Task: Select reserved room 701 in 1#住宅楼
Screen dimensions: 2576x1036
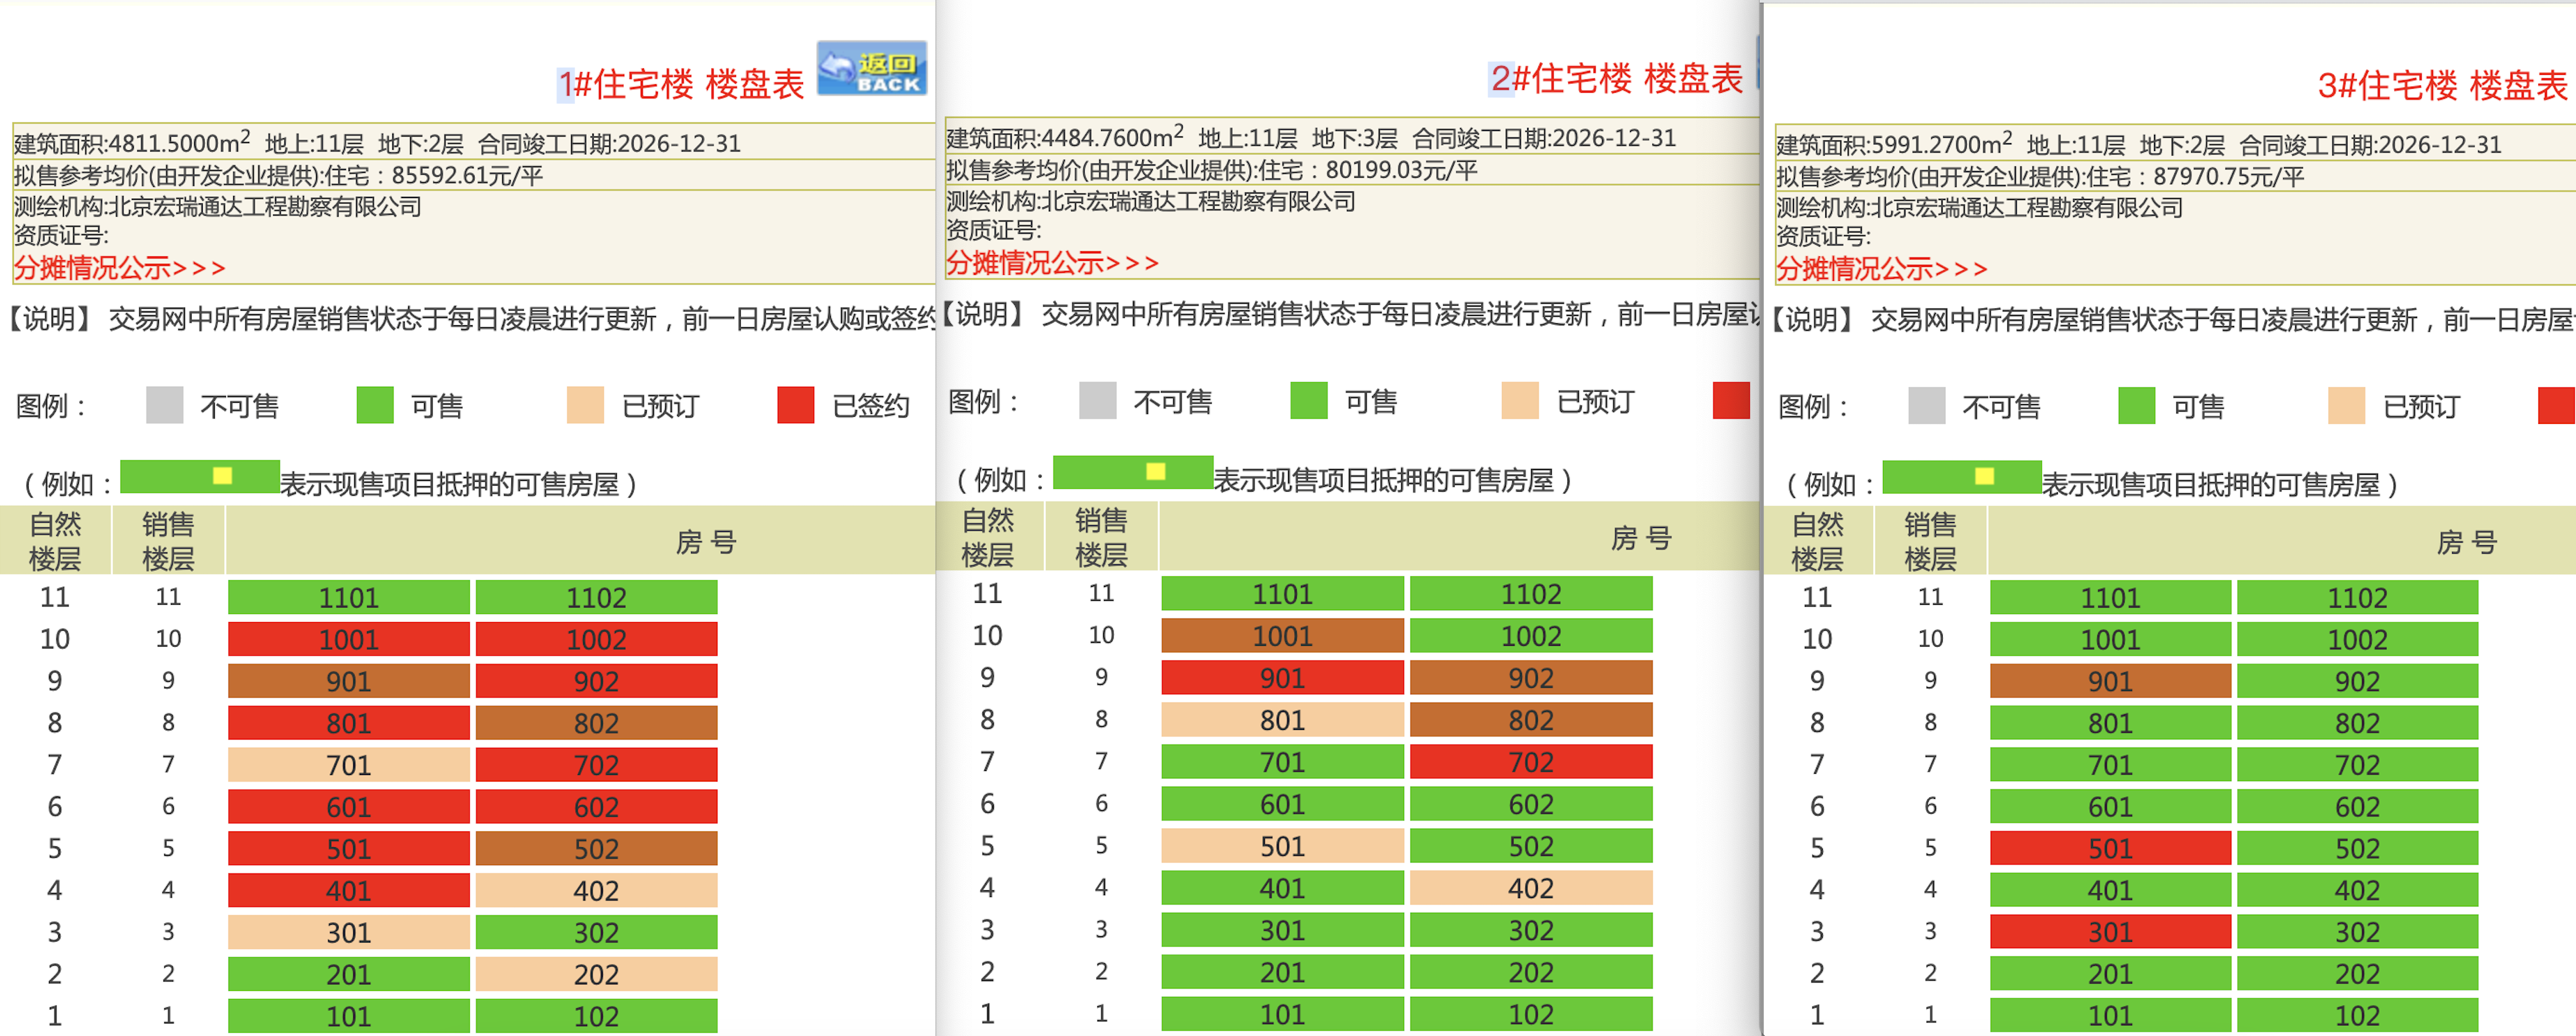Action: pyautogui.click(x=348, y=766)
